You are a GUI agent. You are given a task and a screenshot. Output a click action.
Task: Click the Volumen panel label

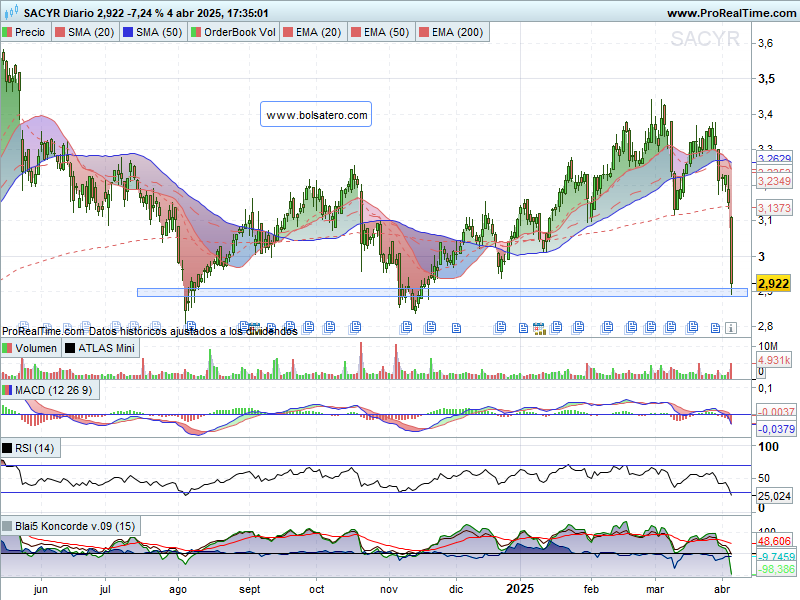[x=31, y=348]
